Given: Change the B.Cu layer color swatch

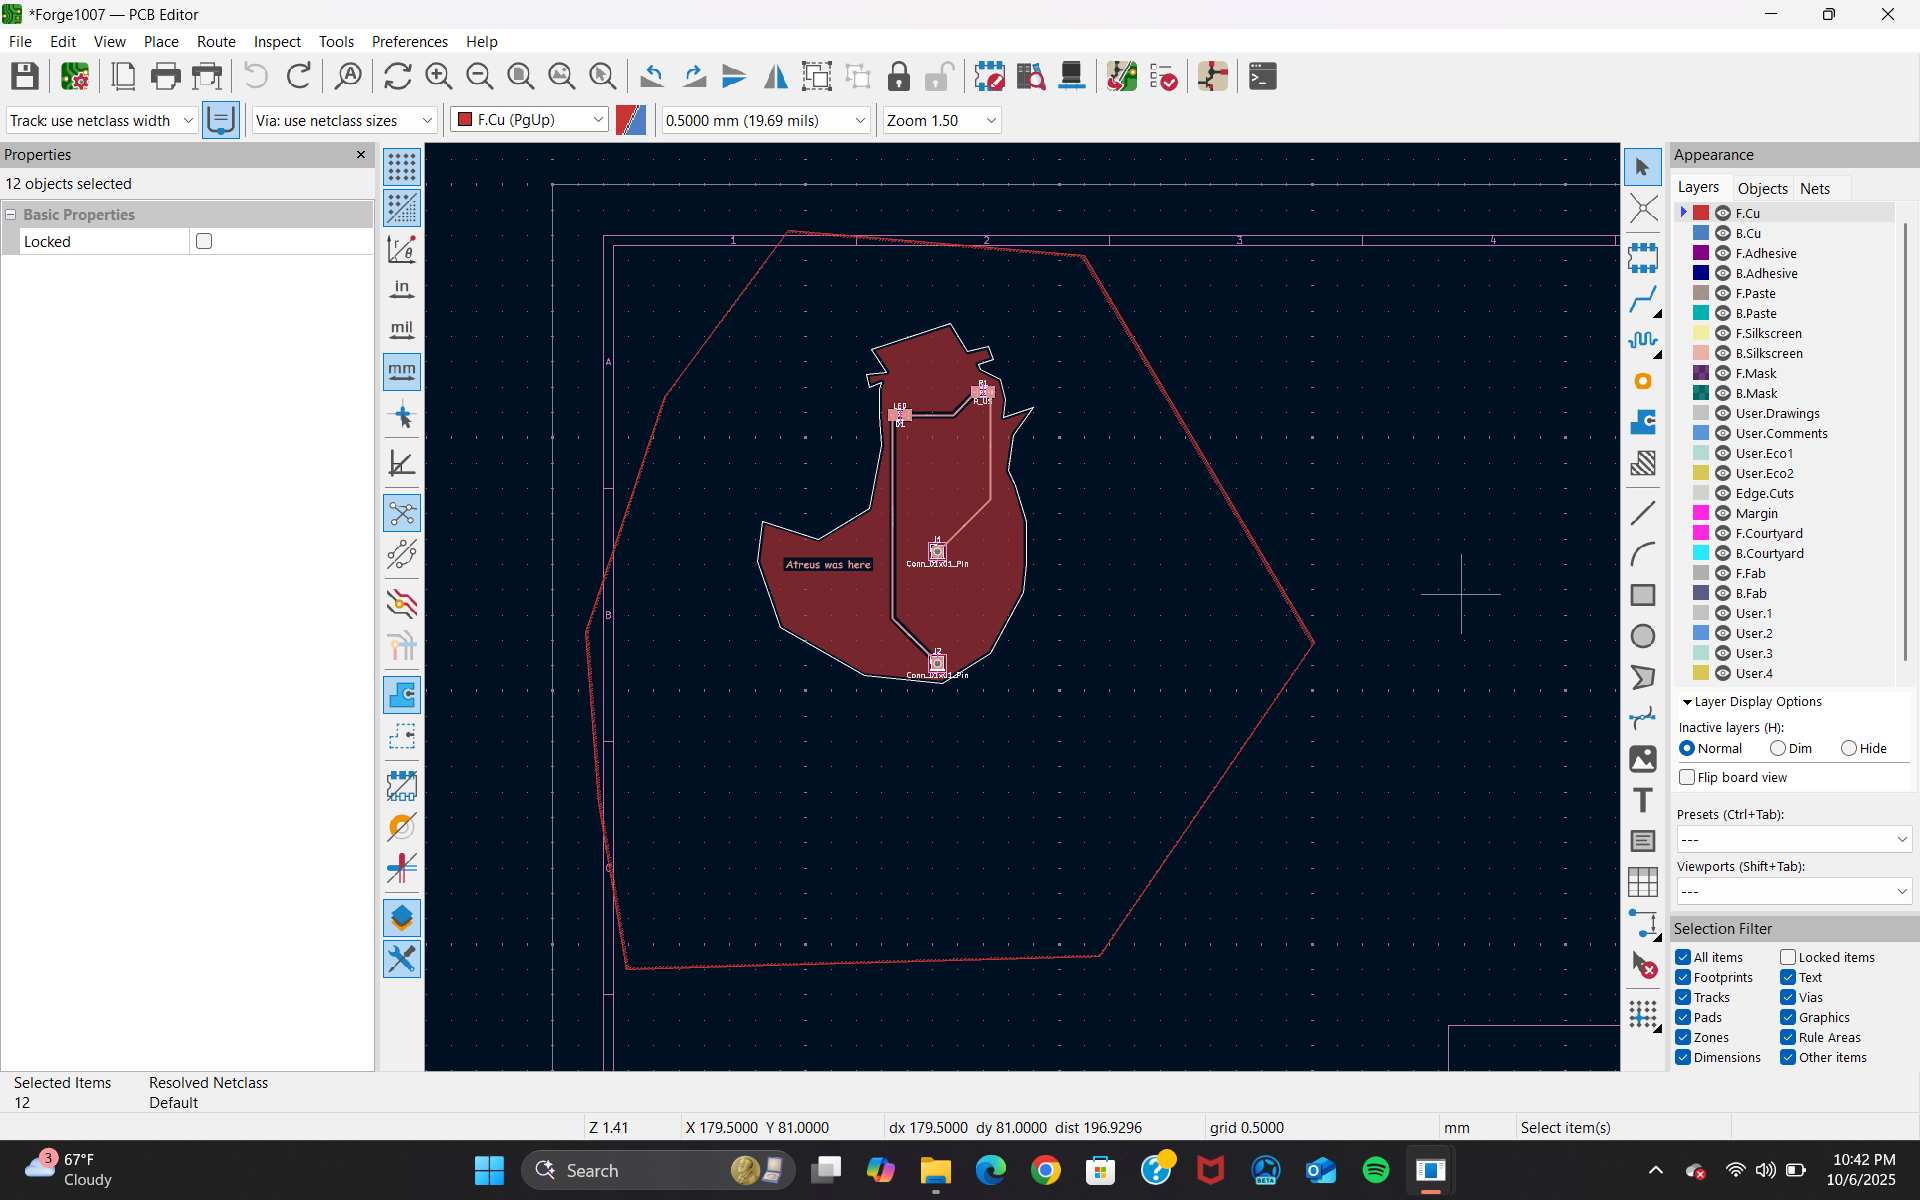Looking at the screenshot, I should click(1700, 232).
